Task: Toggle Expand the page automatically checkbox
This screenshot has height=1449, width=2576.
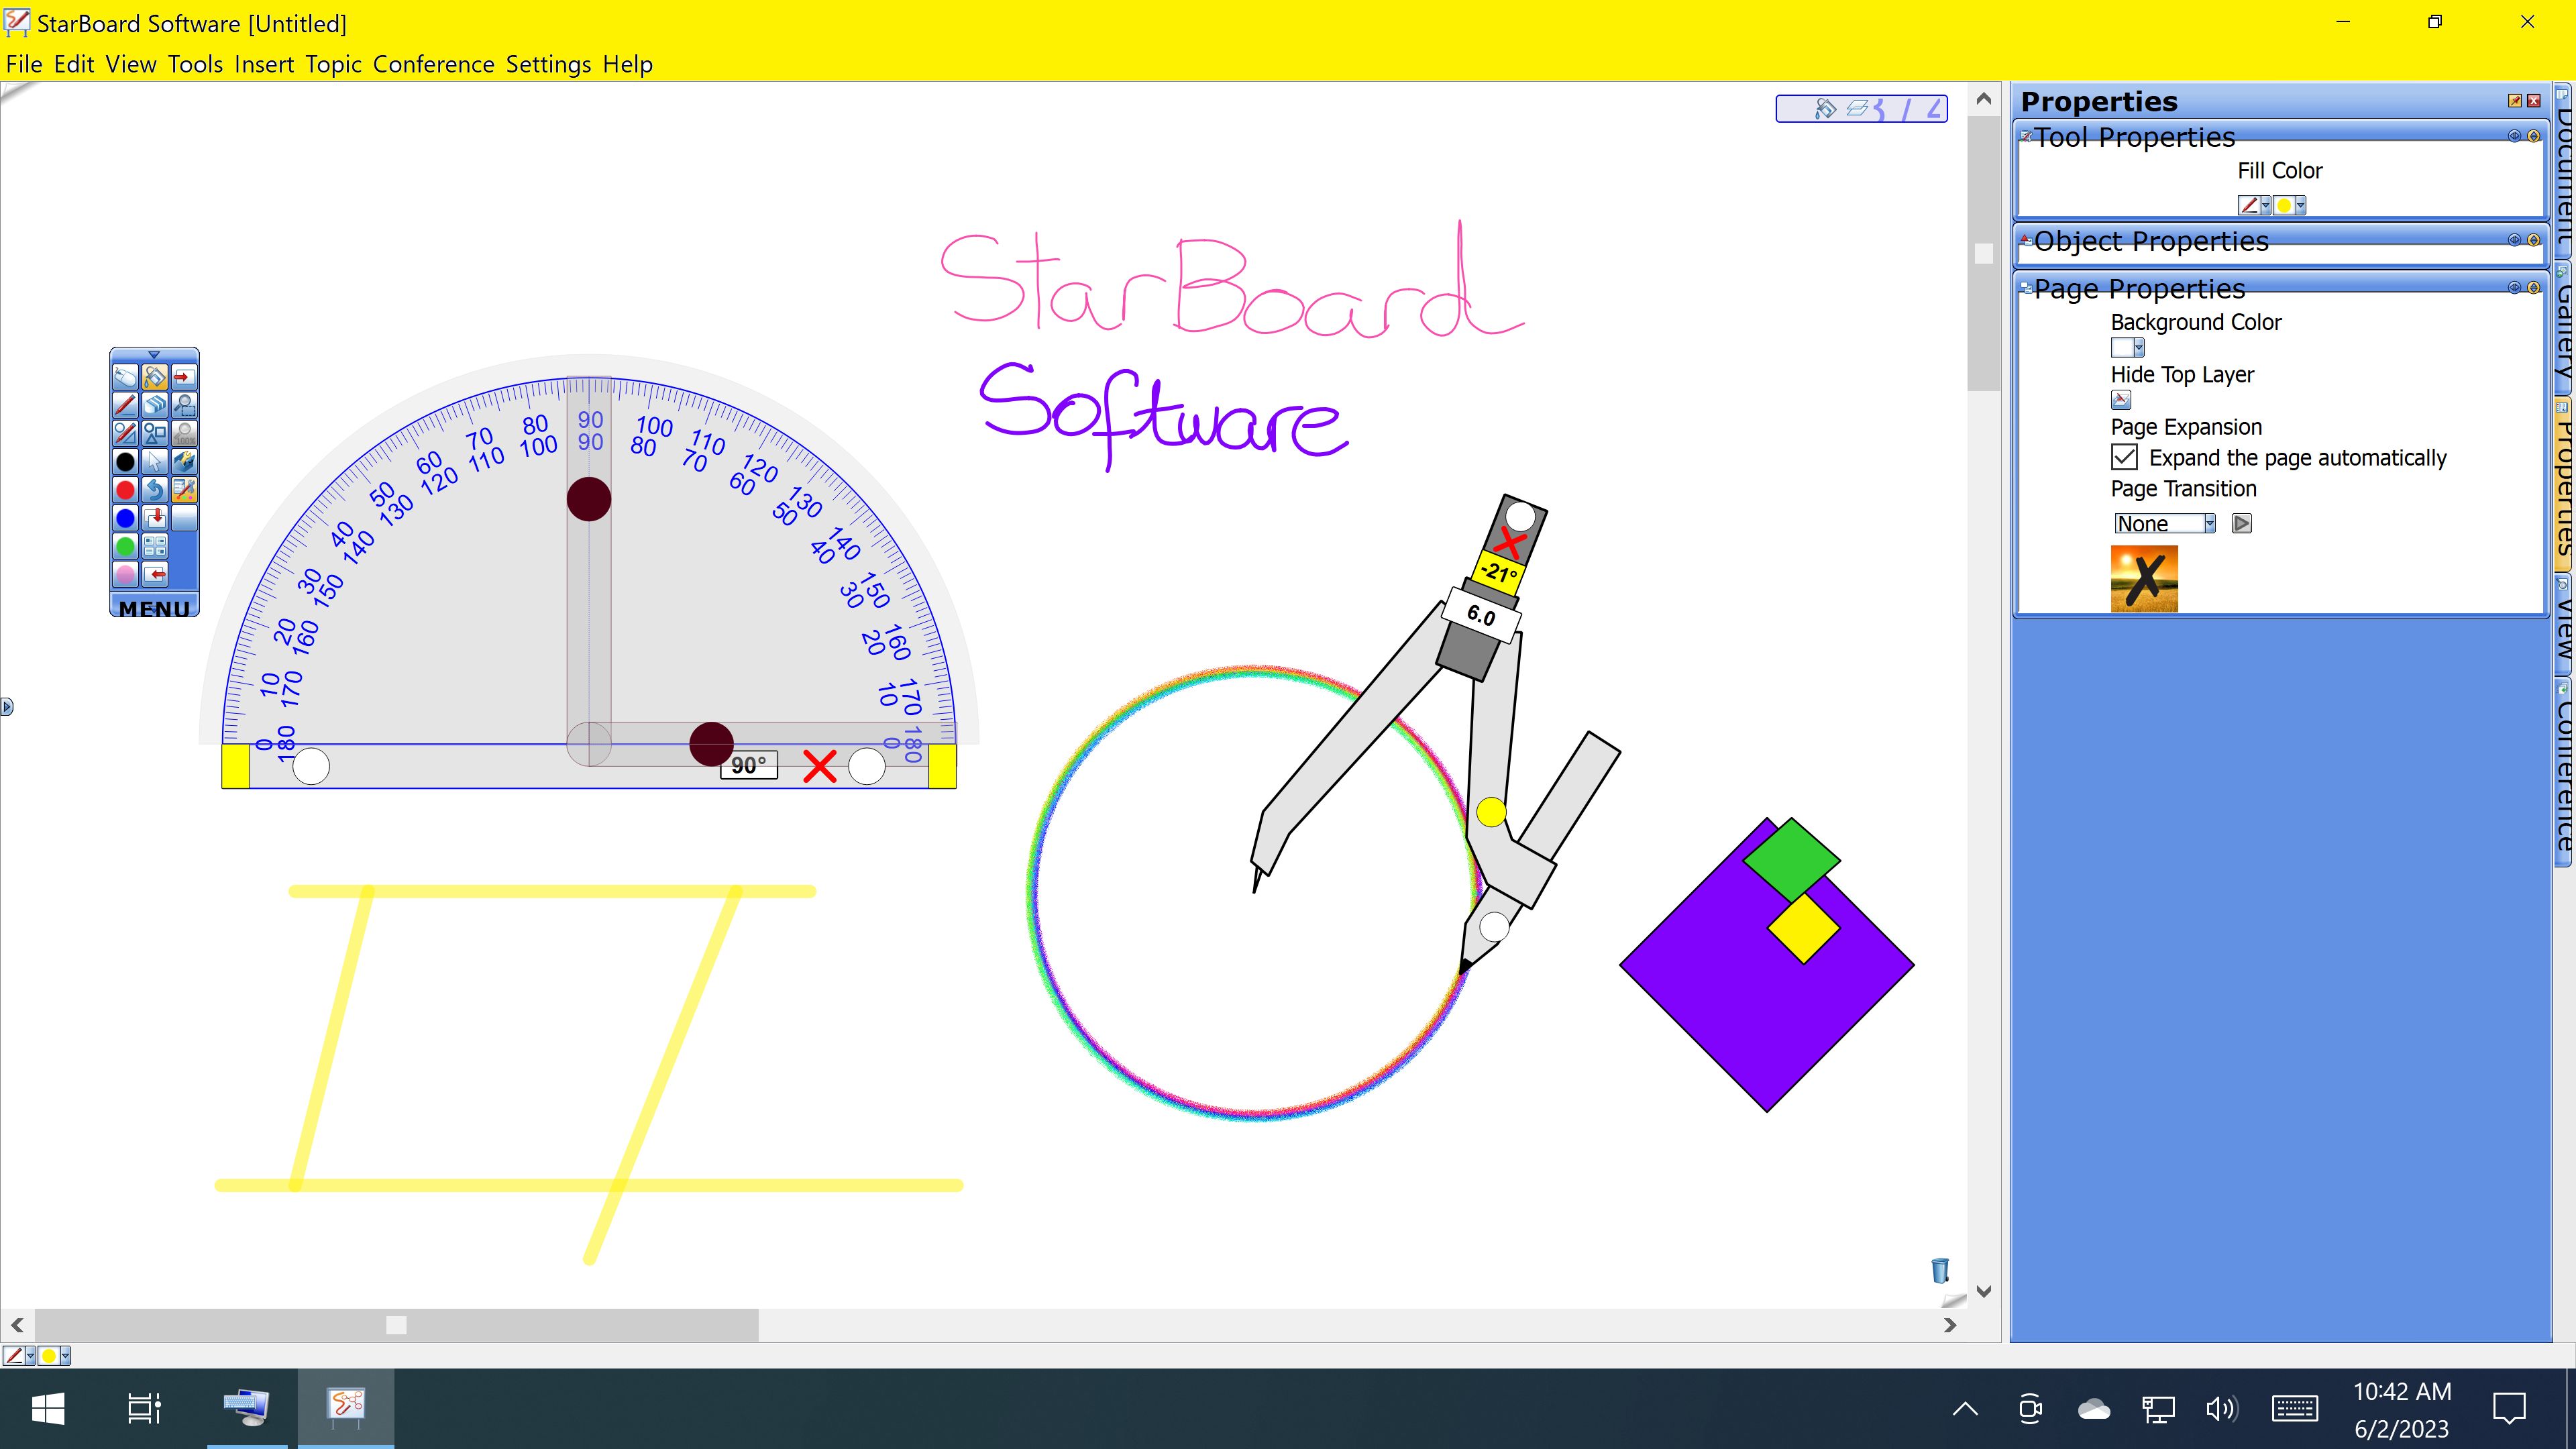Action: coord(2124,457)
